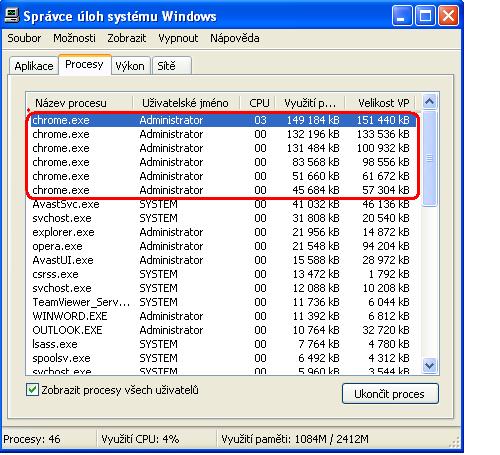Open the Nápověda menu
The image size is (500, 455).
pyautogui.click(x=235, y=38)
